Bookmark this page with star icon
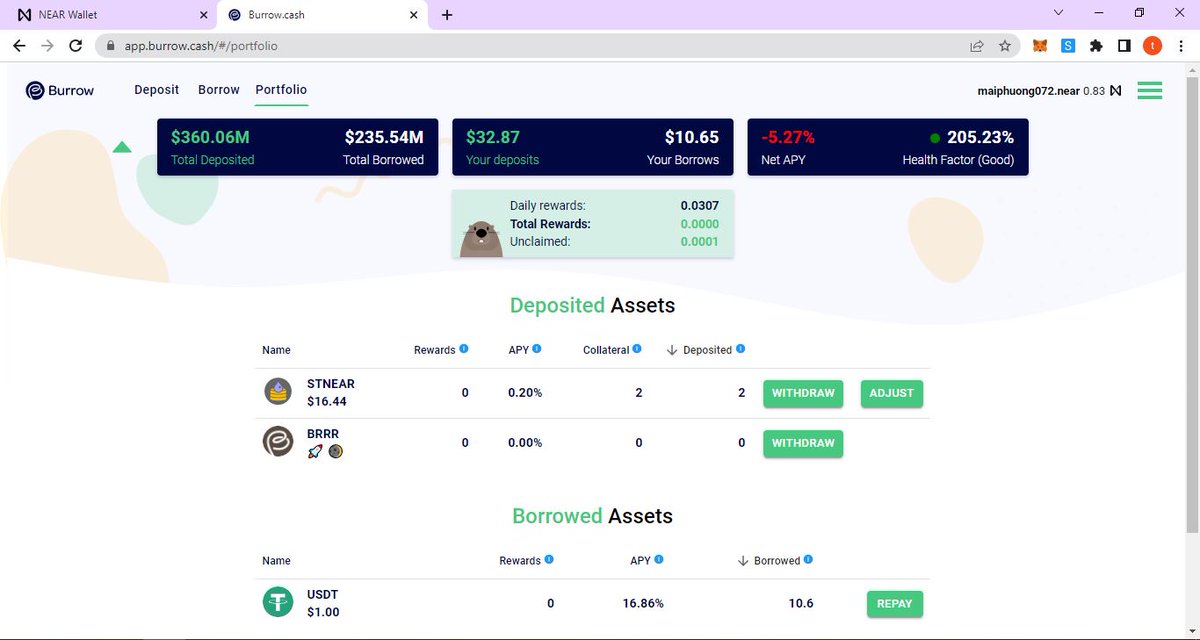The image size is (1200, 640). 1005,46
